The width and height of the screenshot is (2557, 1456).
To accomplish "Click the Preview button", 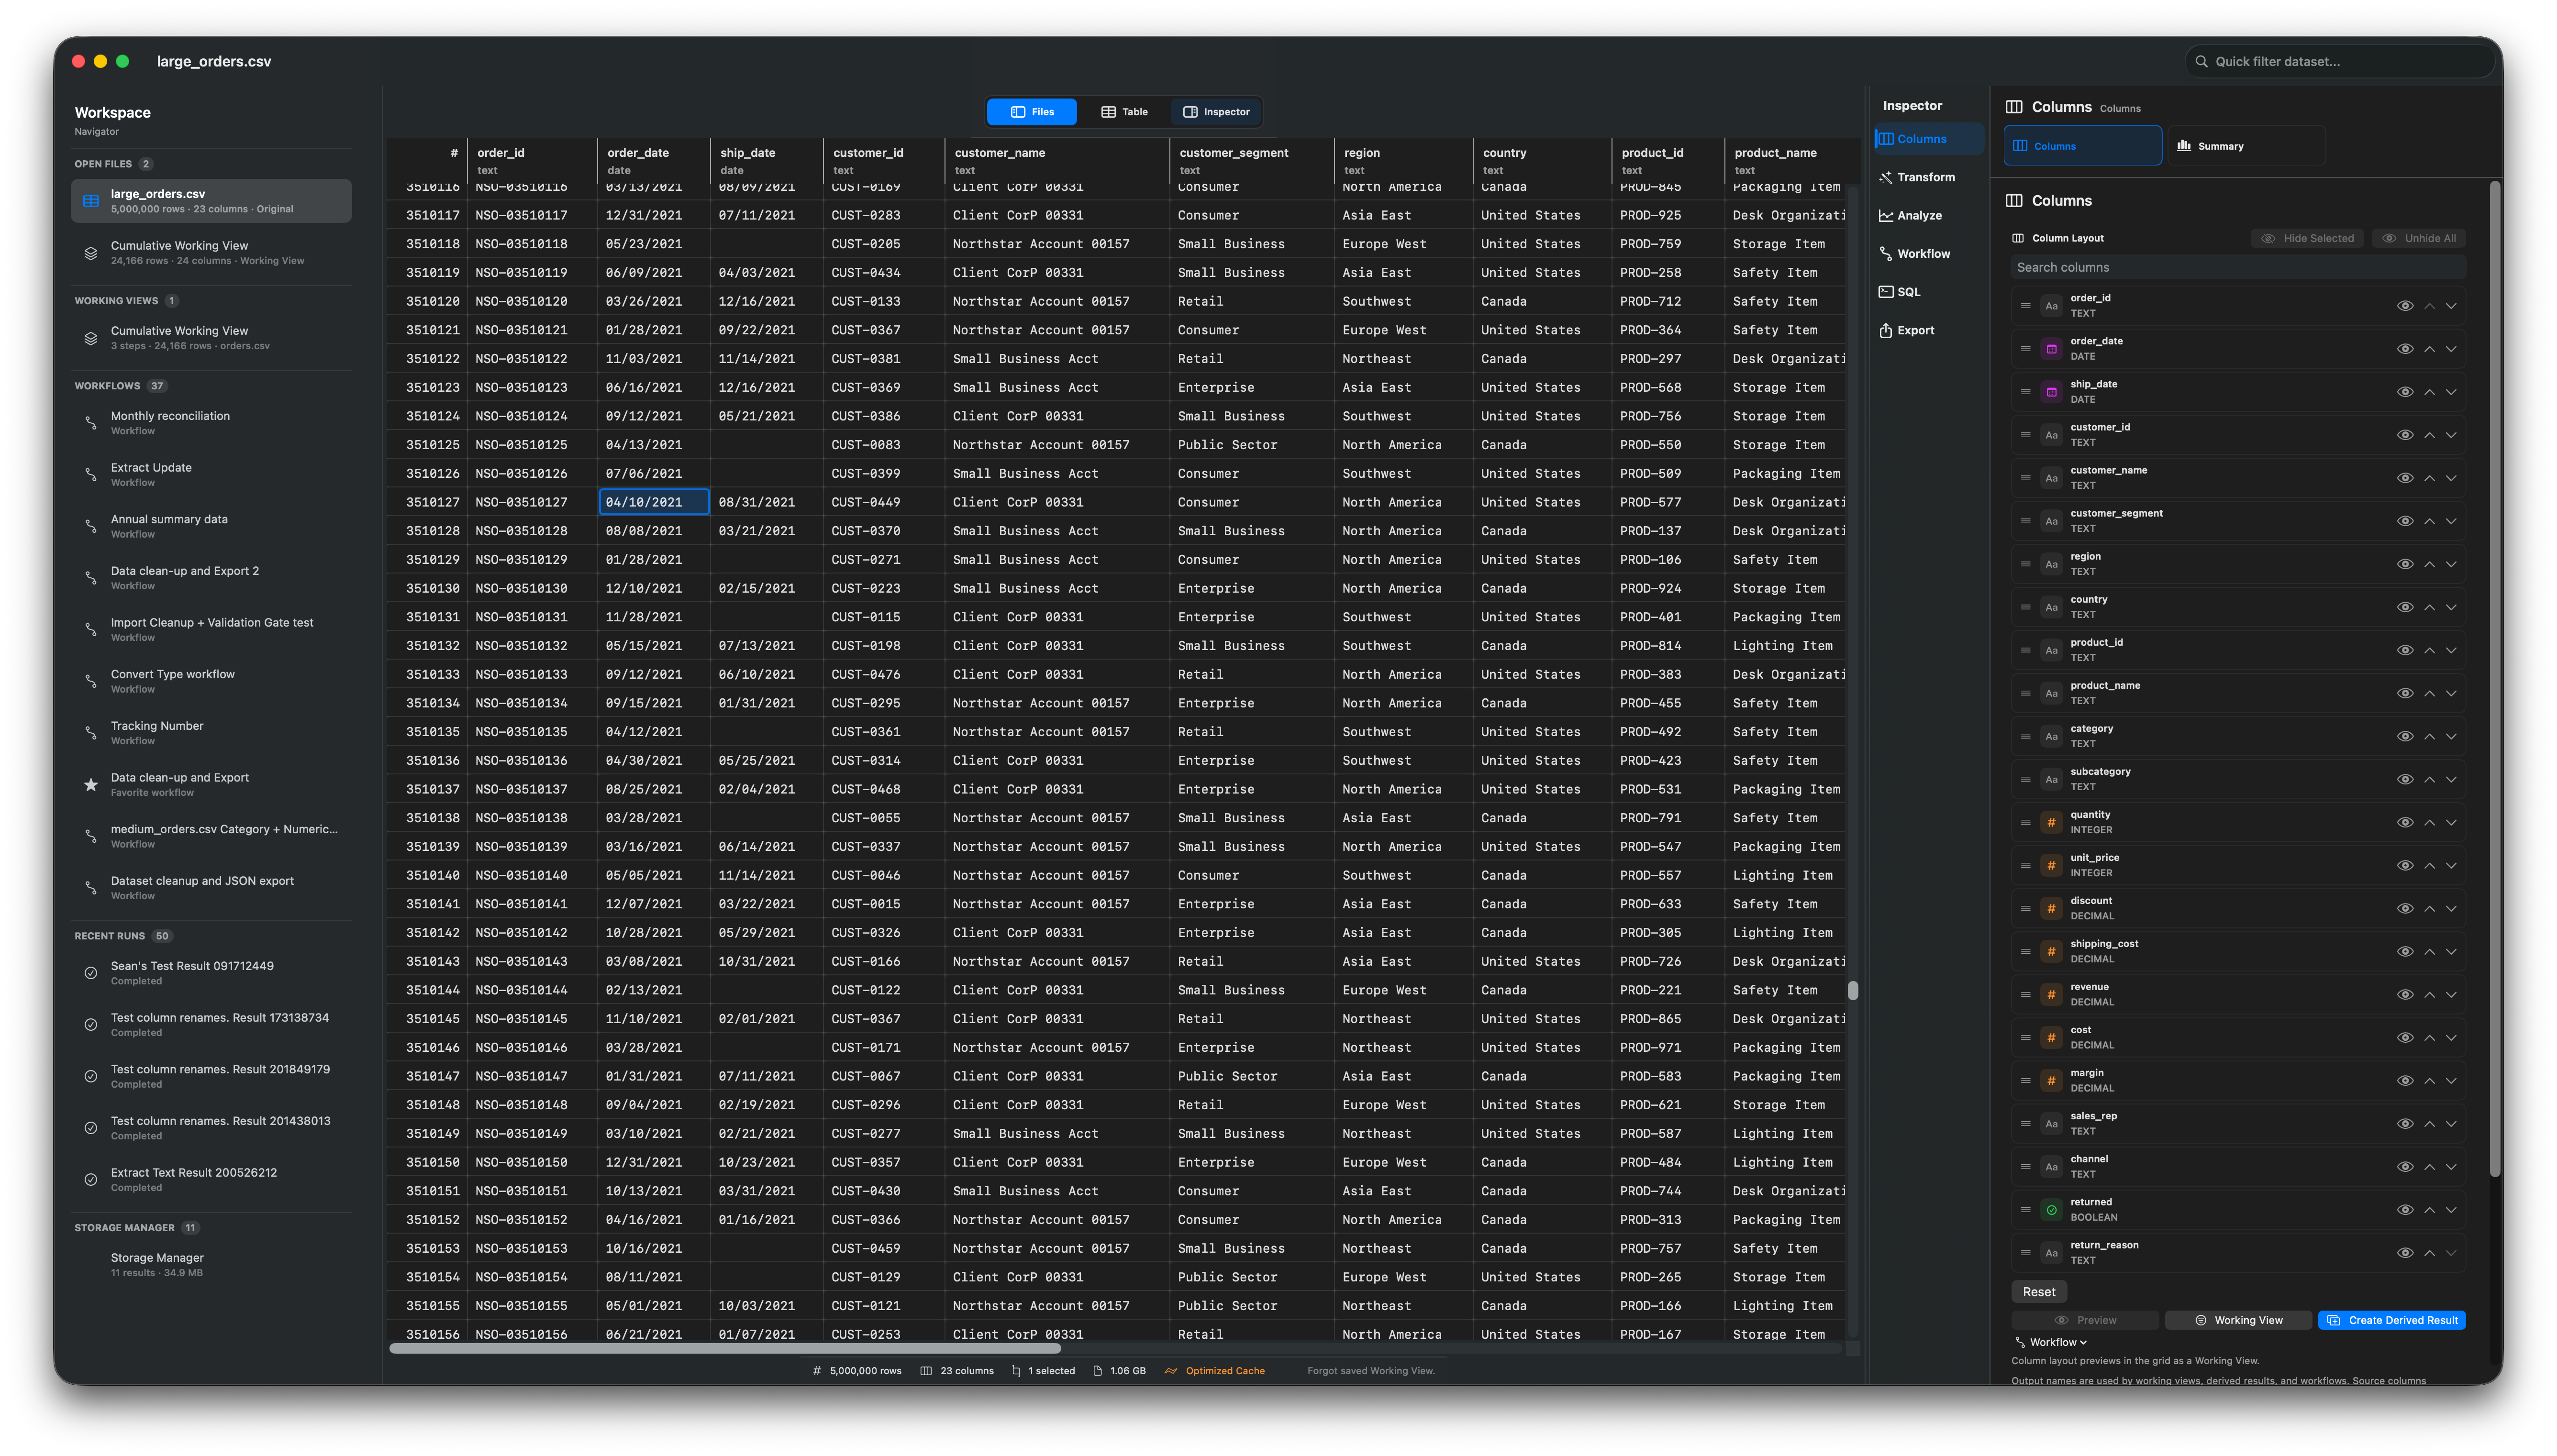I will 2085,1320.
